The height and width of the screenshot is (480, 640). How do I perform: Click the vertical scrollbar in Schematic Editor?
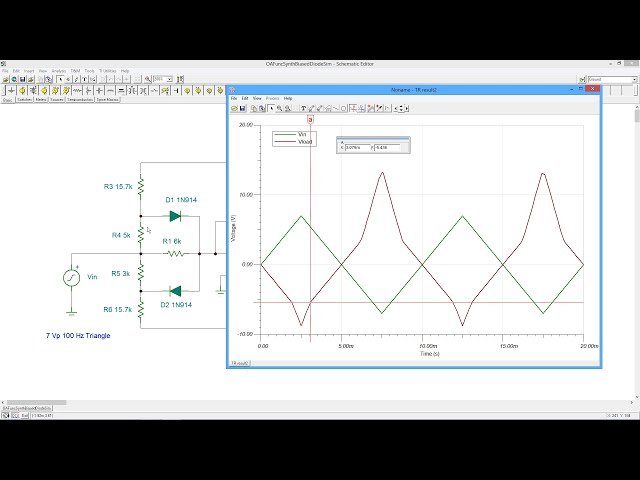tap(637, 251)
